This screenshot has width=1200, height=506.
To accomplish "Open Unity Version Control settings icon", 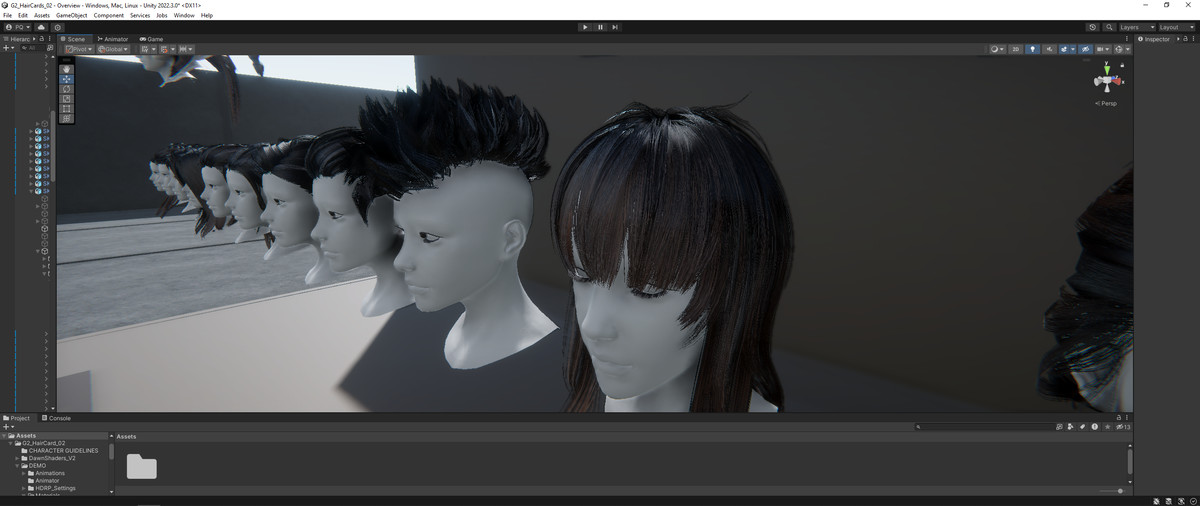I will (x=57, y=27).
